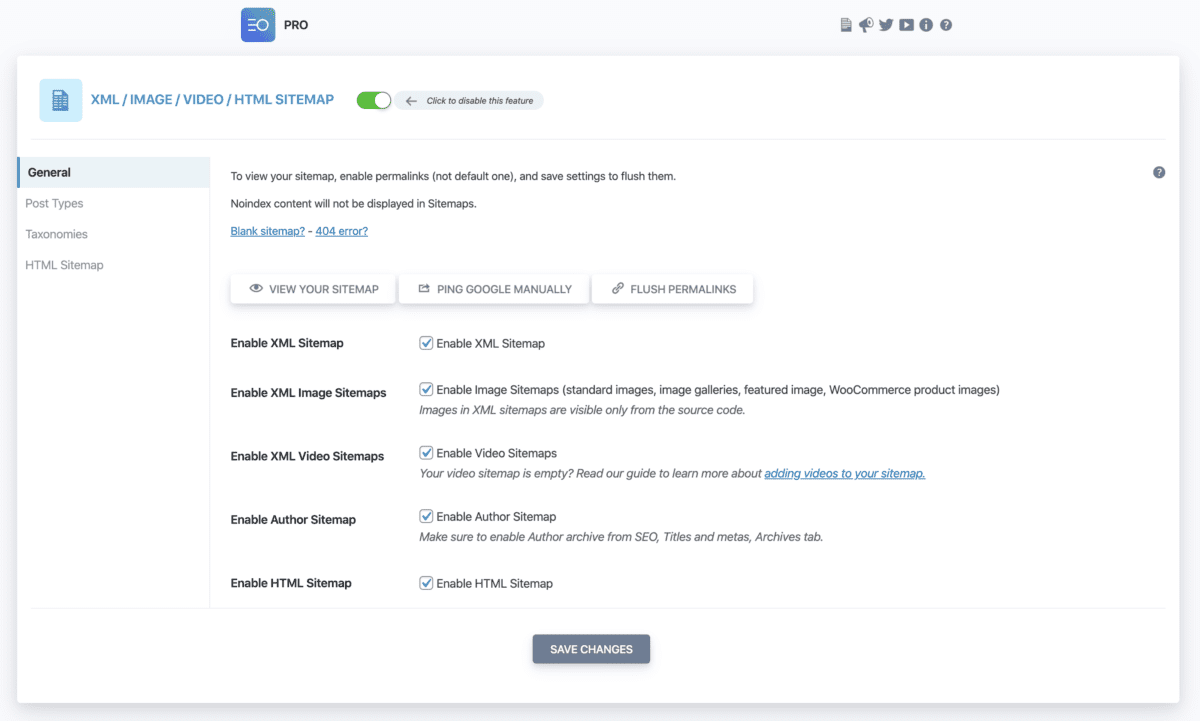Image resolution: width=1200 pixels, height=721 pixels.
Task: Select the General tab
Action: [x=114, y=172]
